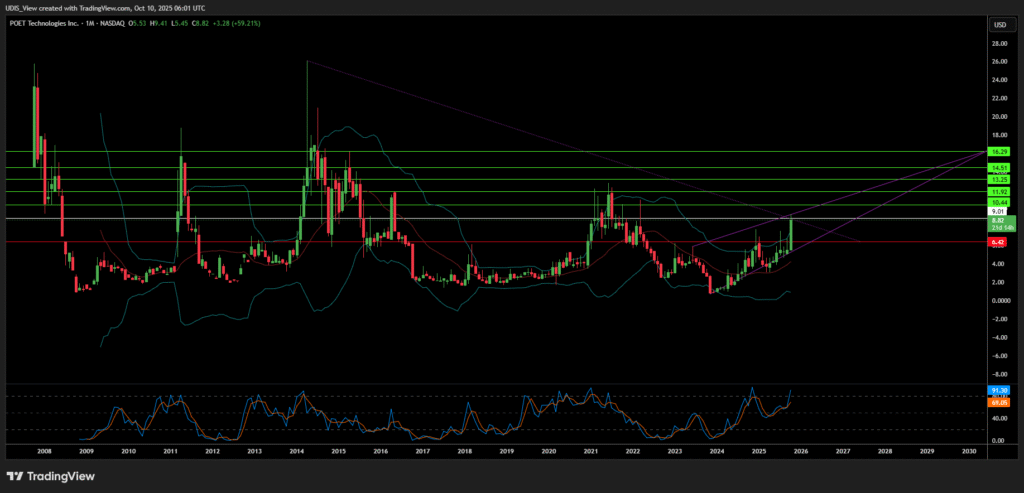The image size is (1024, 493).
Task: Click the latest green monthly candle
Action: pos(790,236)
